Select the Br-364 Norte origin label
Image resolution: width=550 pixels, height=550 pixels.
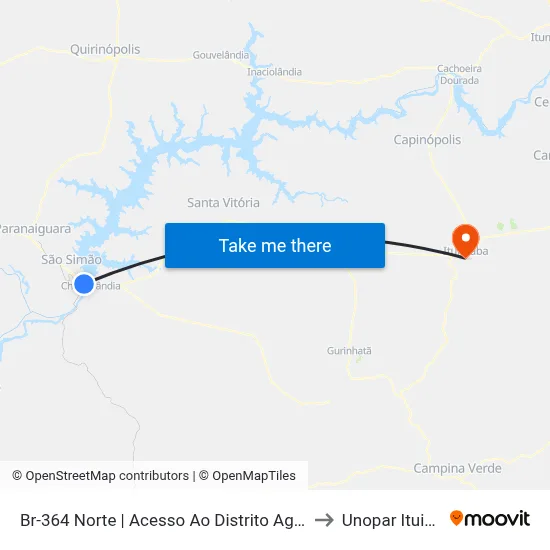[x=162, y=520]
